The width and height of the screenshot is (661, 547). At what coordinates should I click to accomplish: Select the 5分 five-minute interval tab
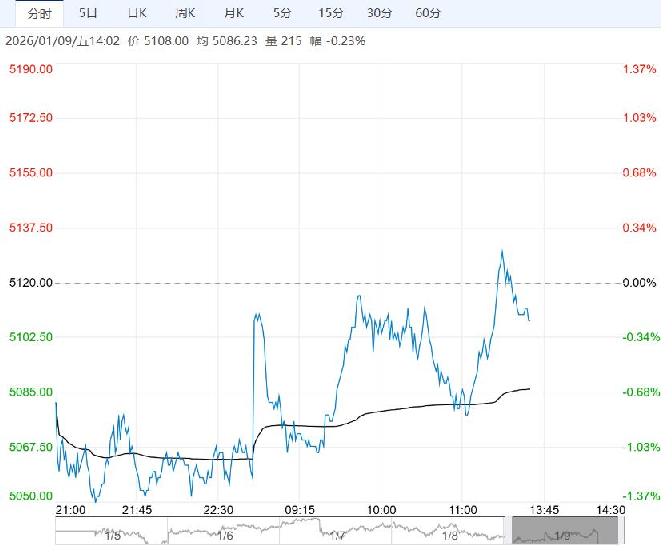click(282, 13)
